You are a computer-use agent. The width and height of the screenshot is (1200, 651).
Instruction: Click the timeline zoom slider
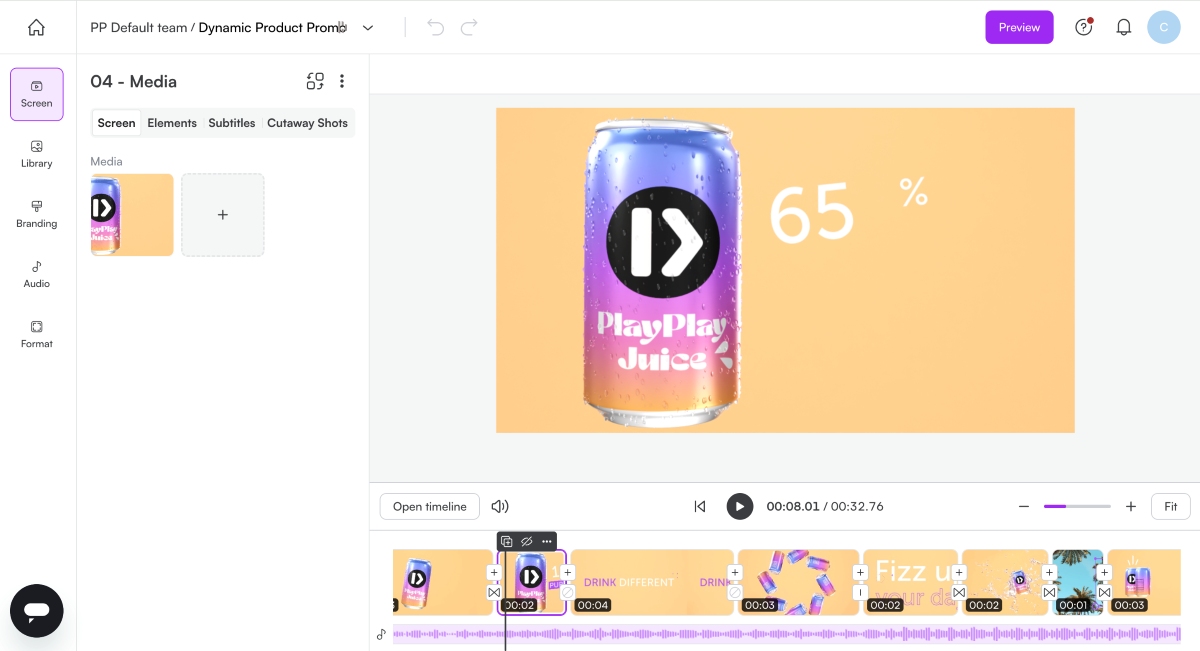click(x=1077, y=506)
